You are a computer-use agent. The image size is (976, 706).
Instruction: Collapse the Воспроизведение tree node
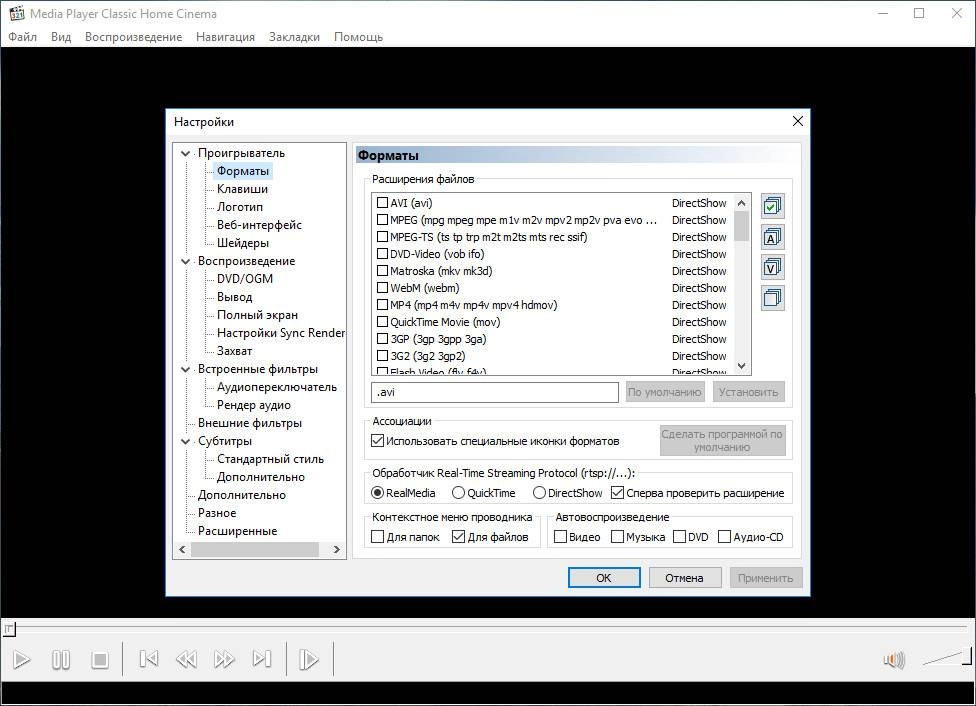click(185, 261)
